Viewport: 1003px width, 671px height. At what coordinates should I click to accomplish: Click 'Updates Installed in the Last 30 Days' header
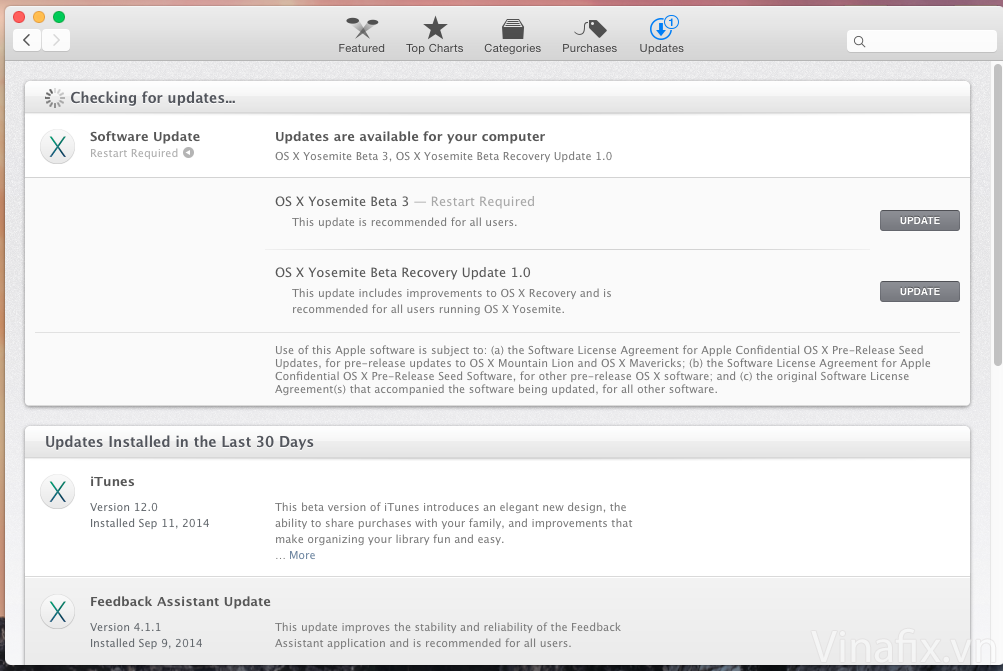(x=179, y=442)
